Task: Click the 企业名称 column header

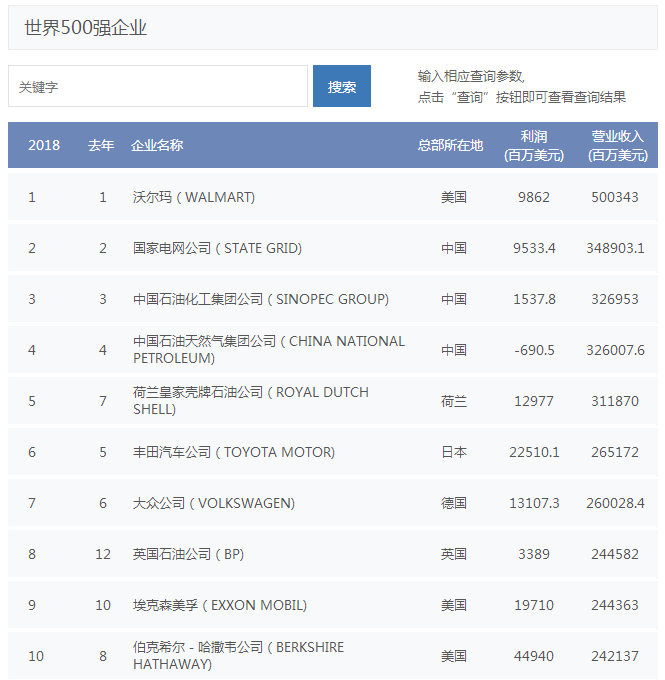Action: click(157, 145)
